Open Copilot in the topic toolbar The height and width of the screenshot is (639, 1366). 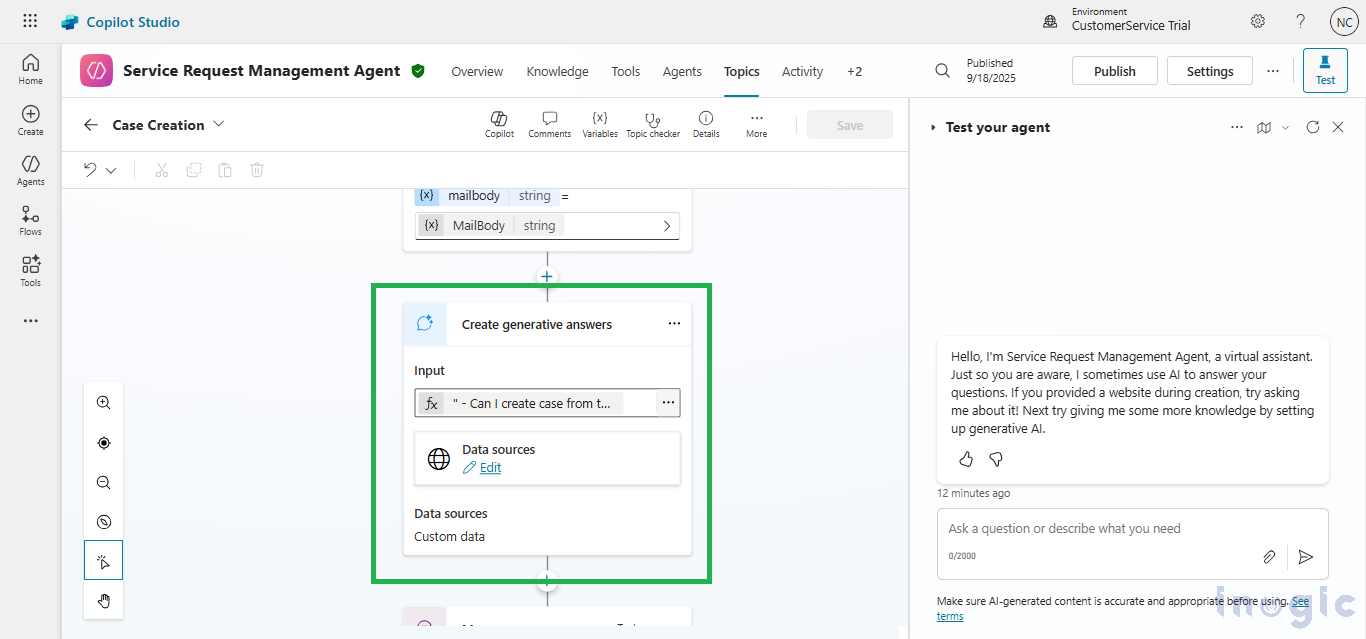click(499, 124)
